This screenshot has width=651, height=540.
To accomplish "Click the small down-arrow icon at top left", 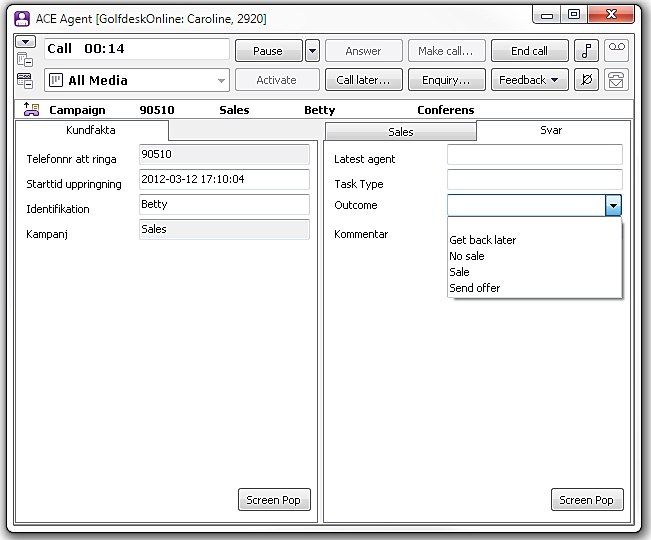I will click(x=26, y=42).
